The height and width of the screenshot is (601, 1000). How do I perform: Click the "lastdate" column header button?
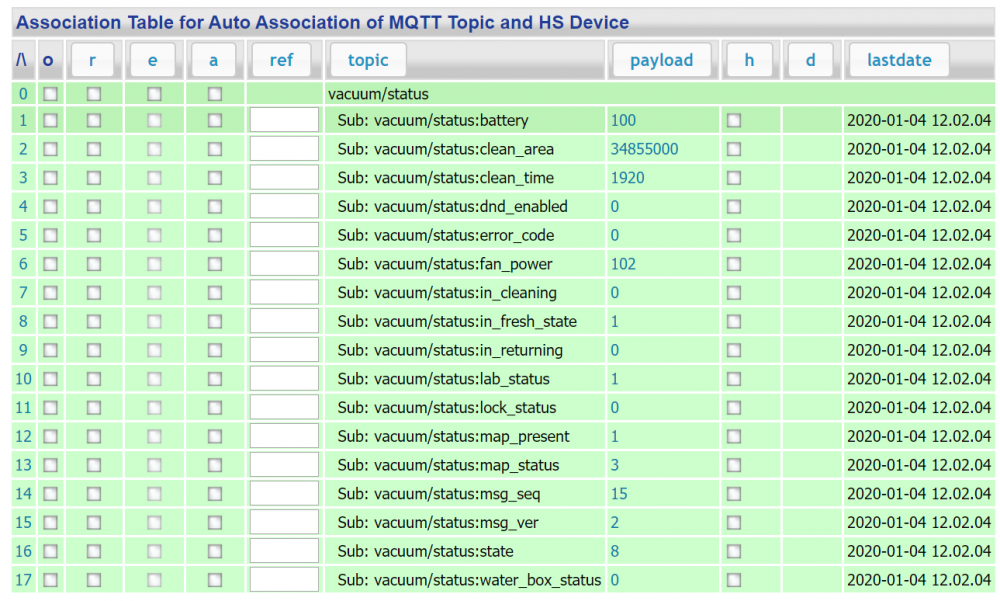[x=897, y=60]
